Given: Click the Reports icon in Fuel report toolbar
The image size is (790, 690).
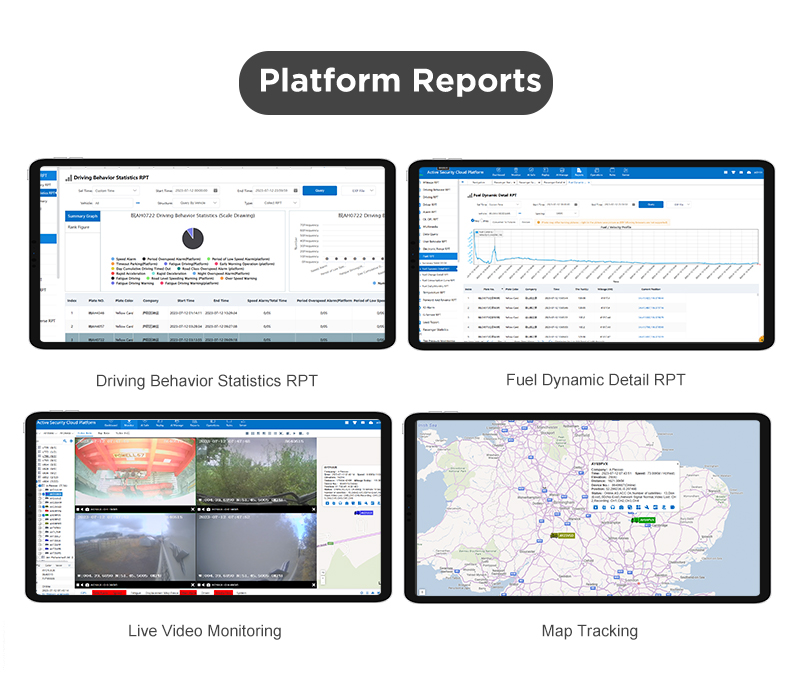Looking at the screenshot, I should [577, 172].
